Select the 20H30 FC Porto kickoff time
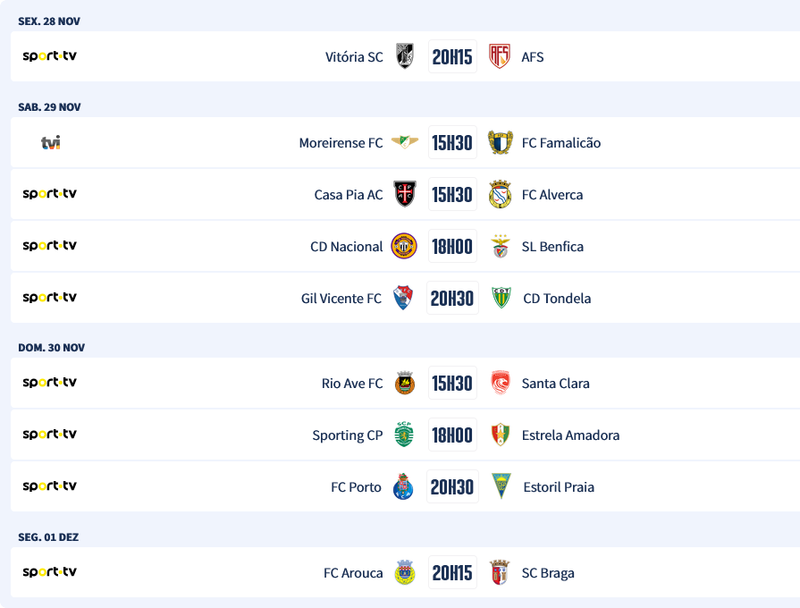 (x=452, y=487)
